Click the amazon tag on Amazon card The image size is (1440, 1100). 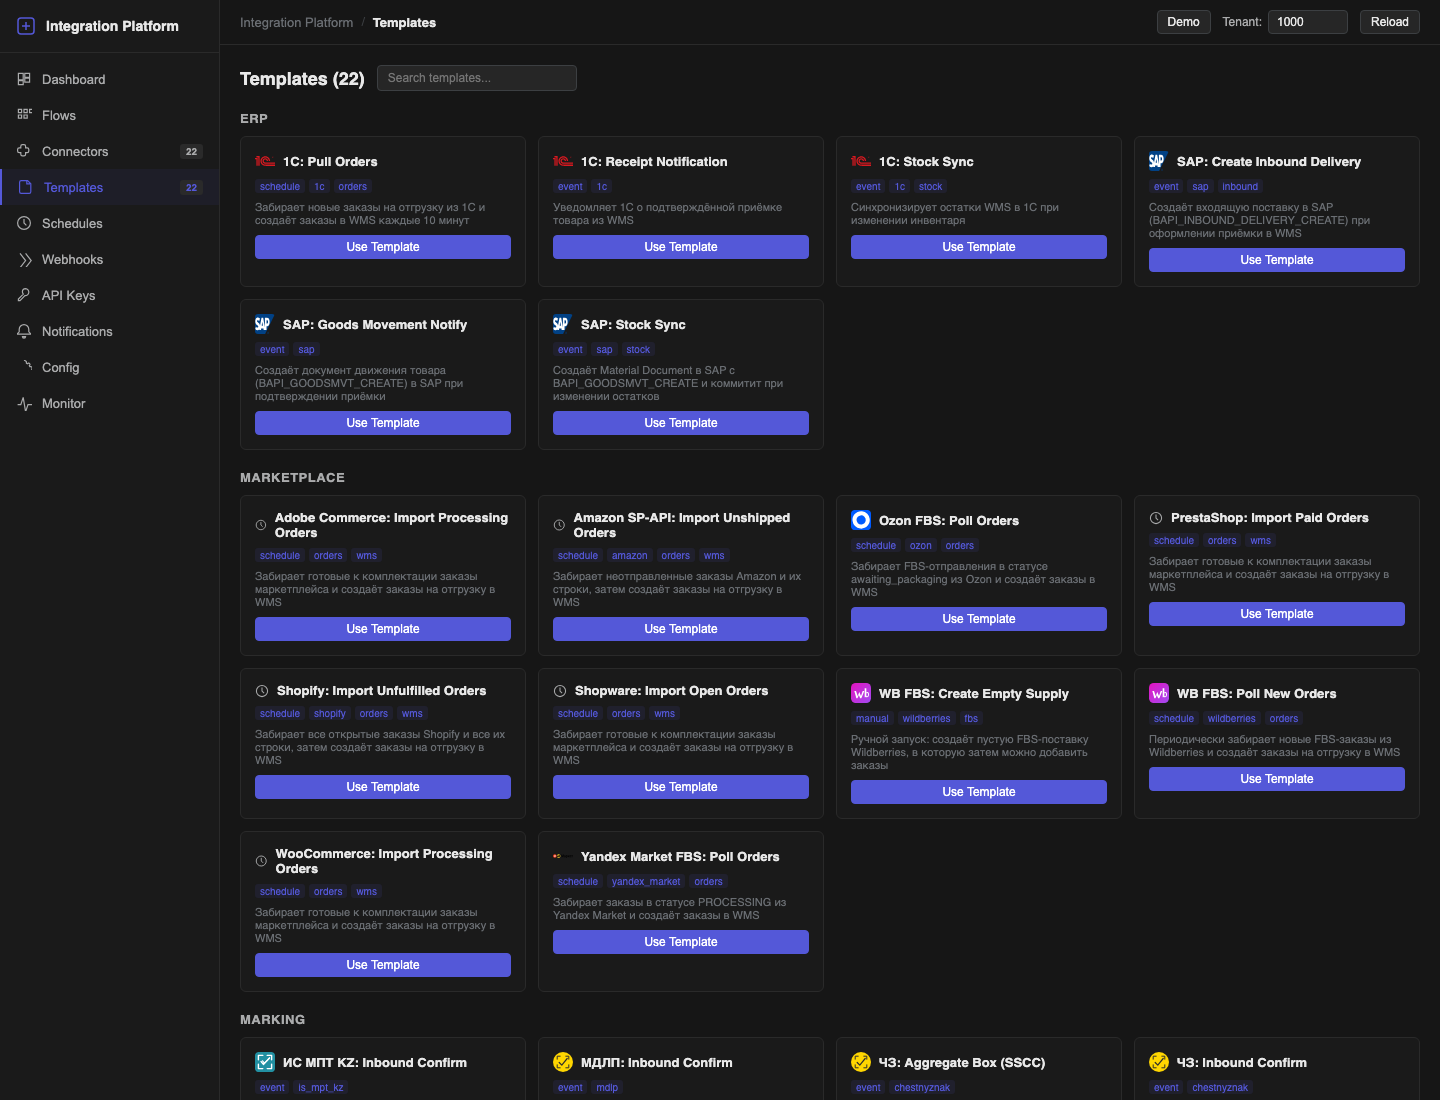pyautogui.click(x=630, y=556)
